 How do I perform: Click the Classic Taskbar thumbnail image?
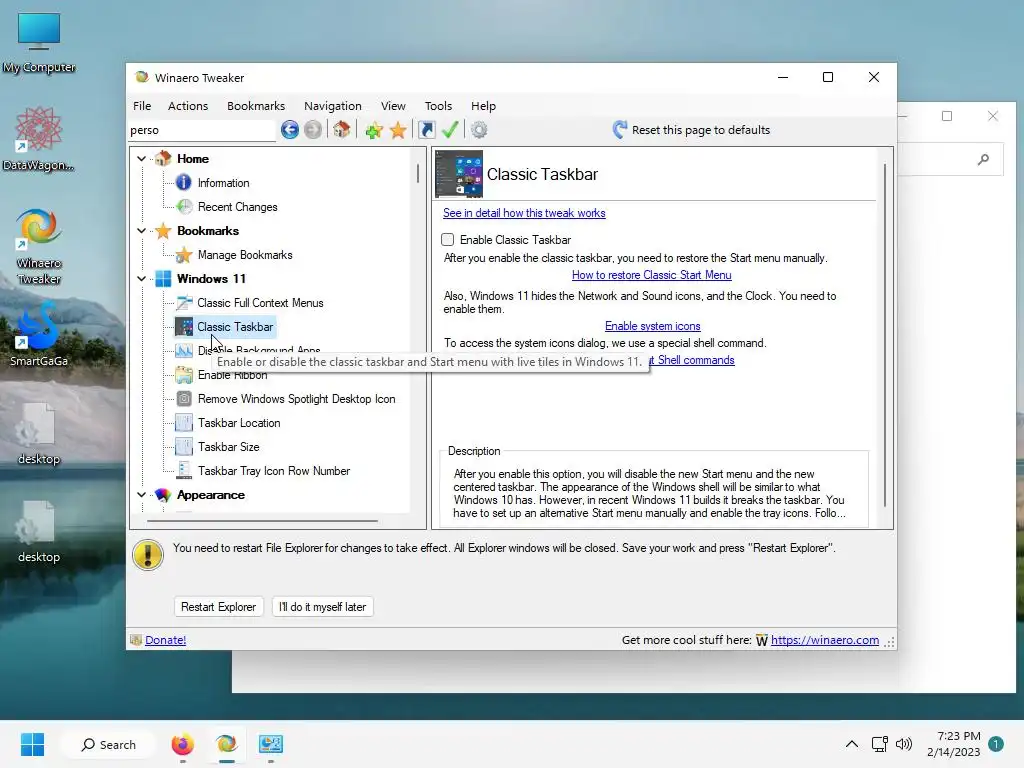pyautogui.click(x=459, y=174)
